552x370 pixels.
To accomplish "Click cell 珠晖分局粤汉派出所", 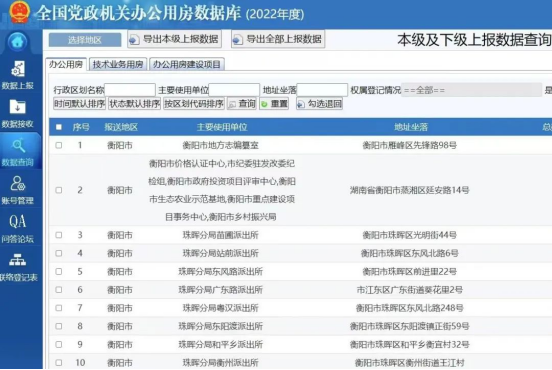I will 221,308.
